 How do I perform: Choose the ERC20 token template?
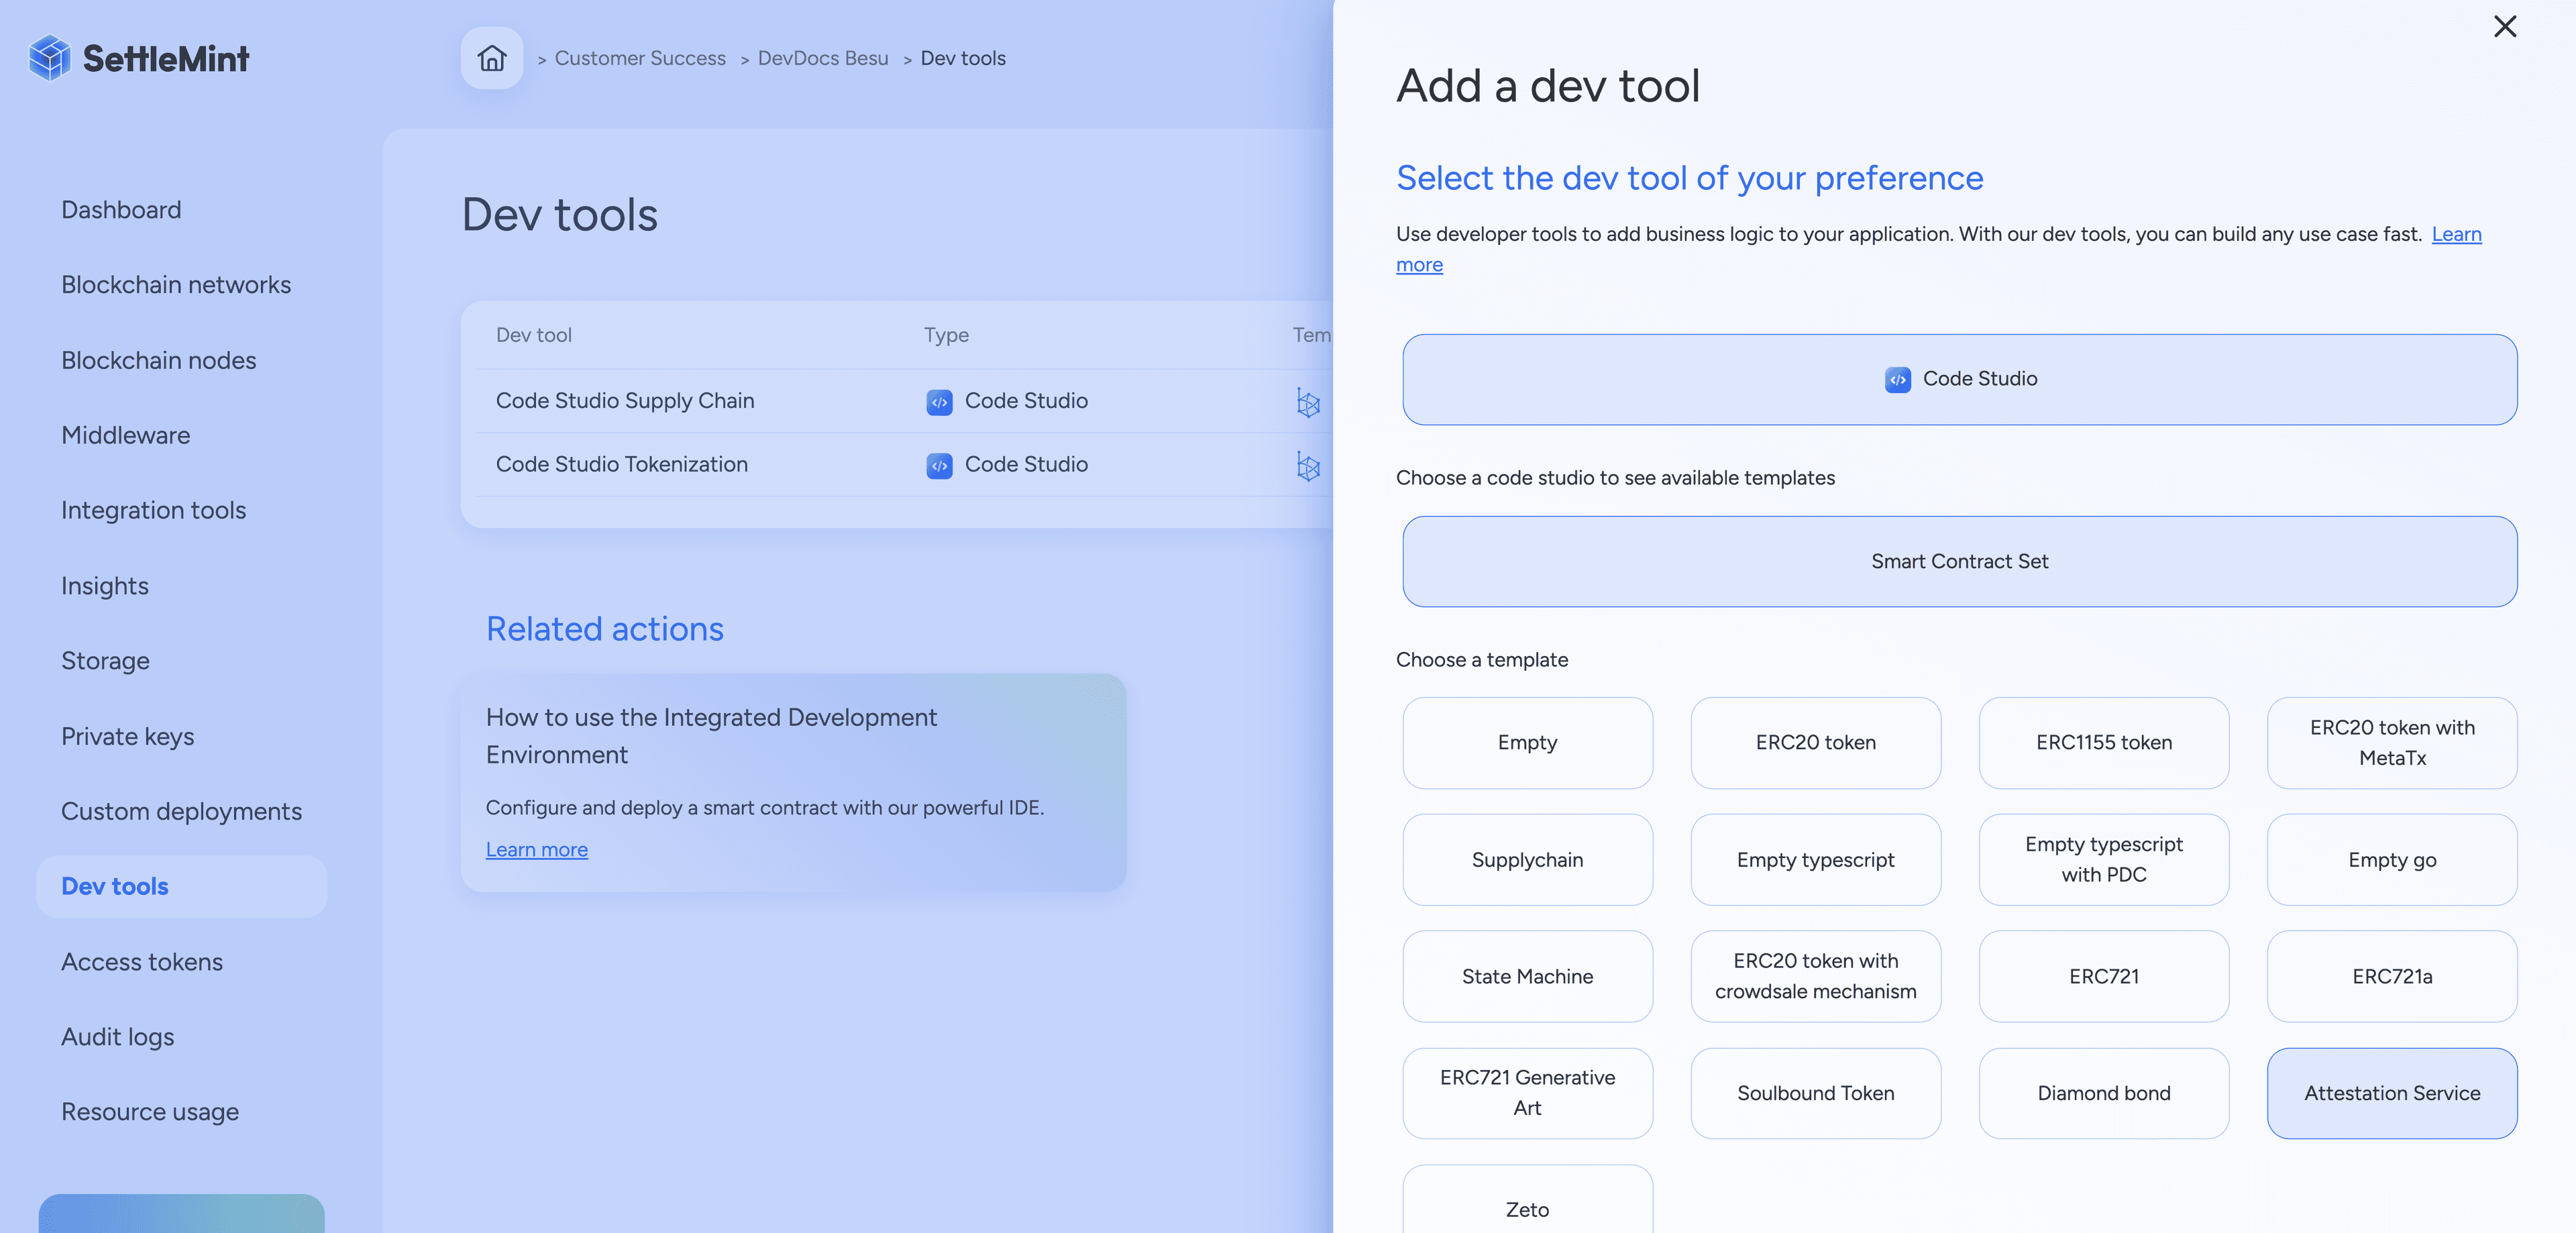[1815, 743]
